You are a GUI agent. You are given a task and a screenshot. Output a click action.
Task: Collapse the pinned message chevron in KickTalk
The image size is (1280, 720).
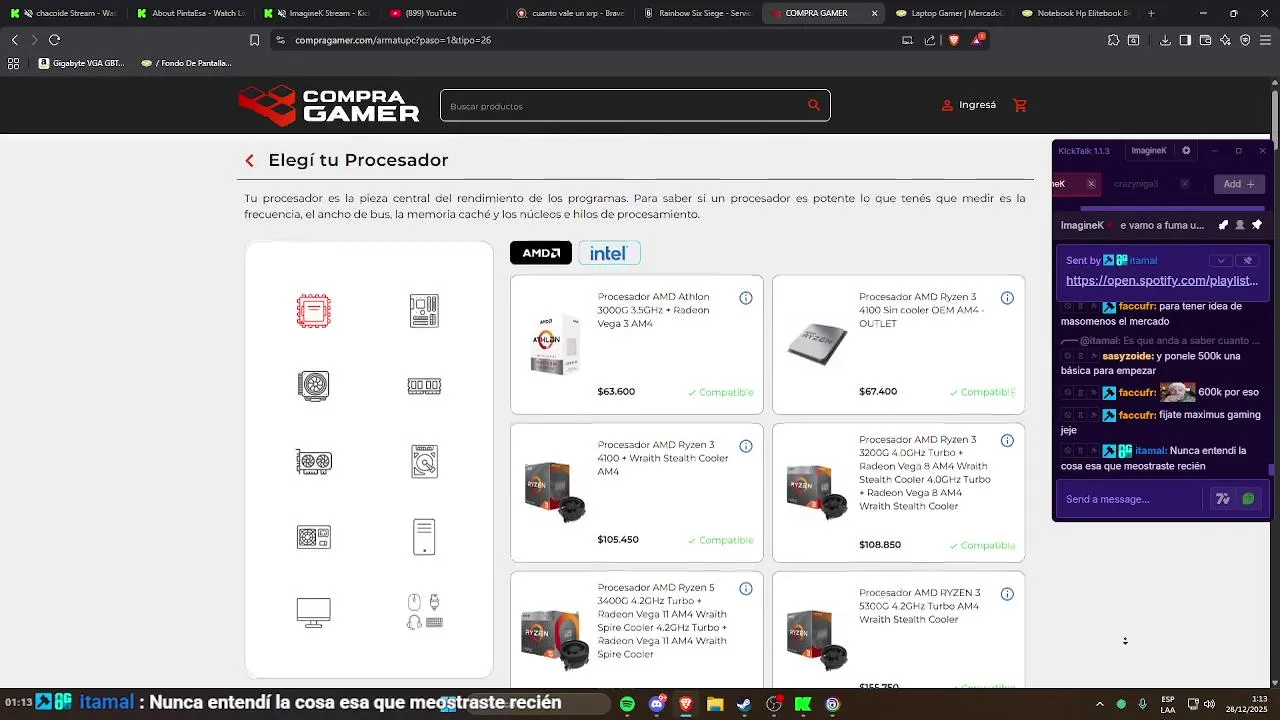[x=1220, y=260]
